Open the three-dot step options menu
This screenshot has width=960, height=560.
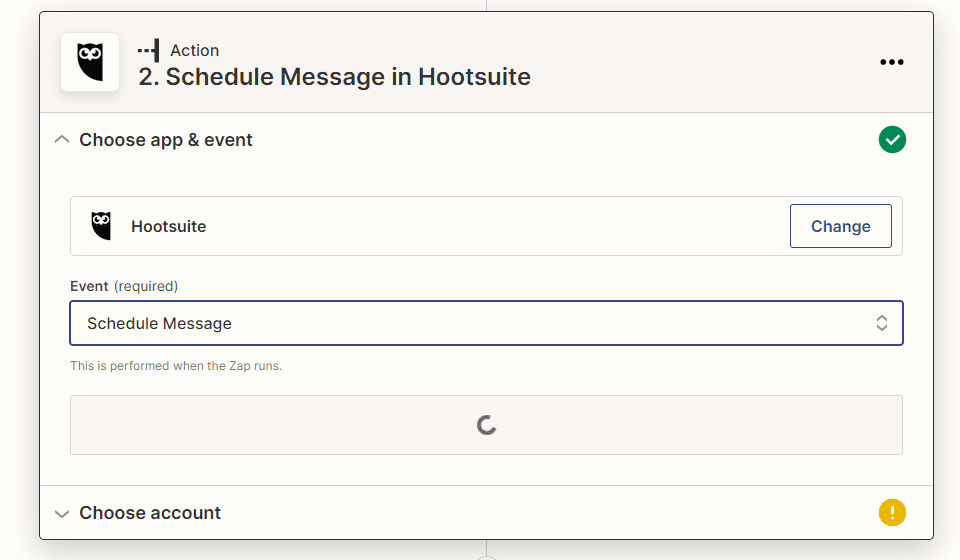click(x=891, y=62)
